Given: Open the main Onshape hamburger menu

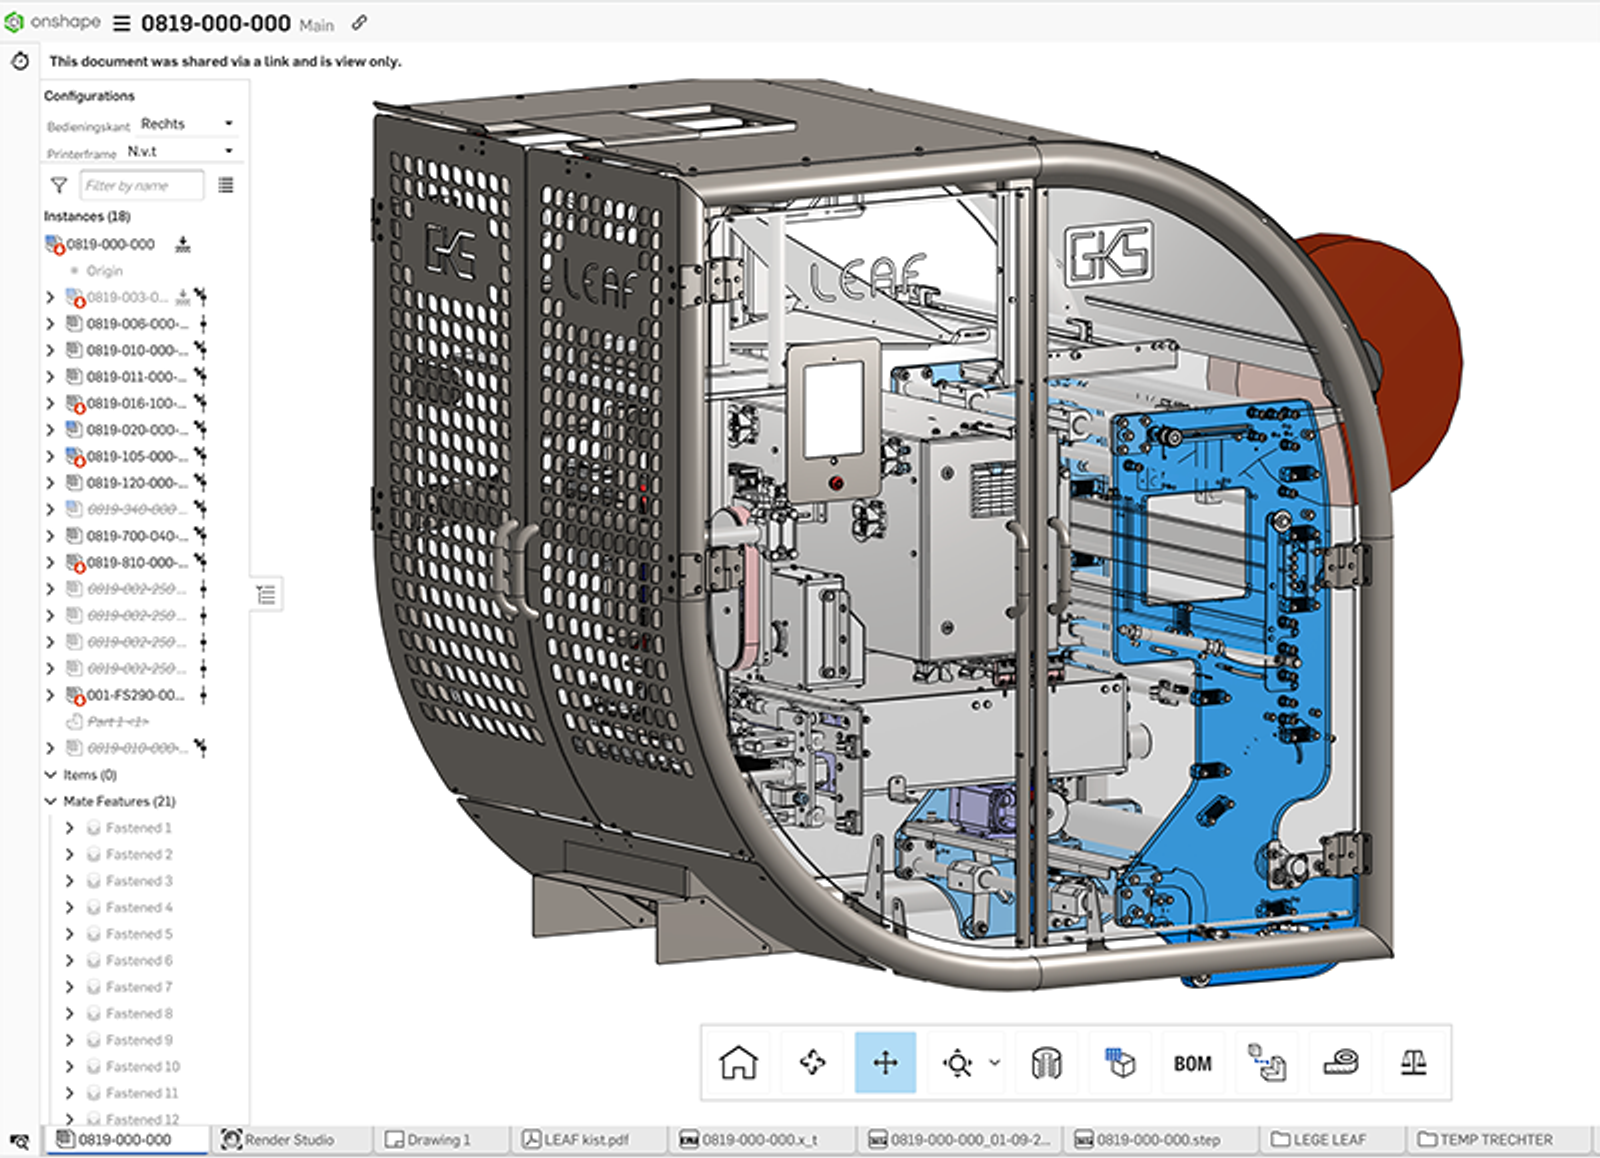Looking at the screenshot, I should (121, 21).
